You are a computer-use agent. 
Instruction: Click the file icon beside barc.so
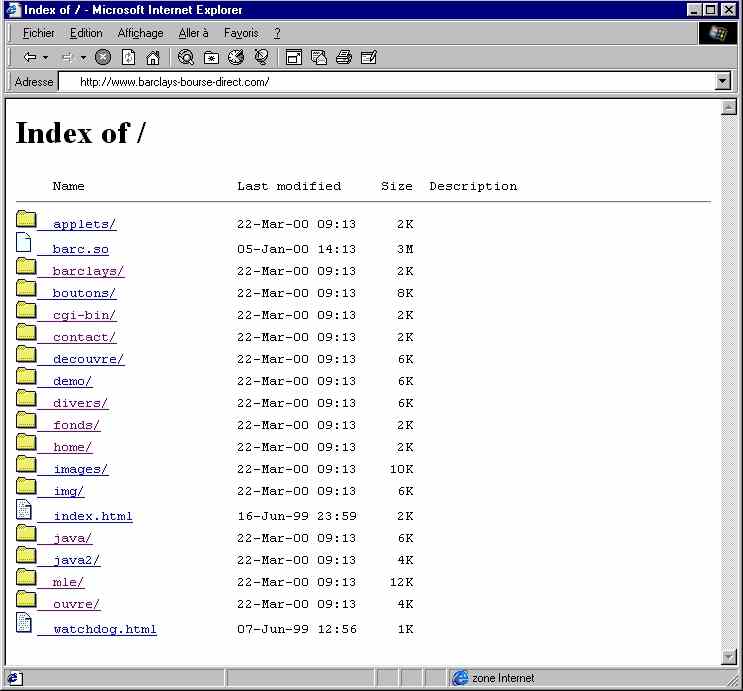click(24, 242)
